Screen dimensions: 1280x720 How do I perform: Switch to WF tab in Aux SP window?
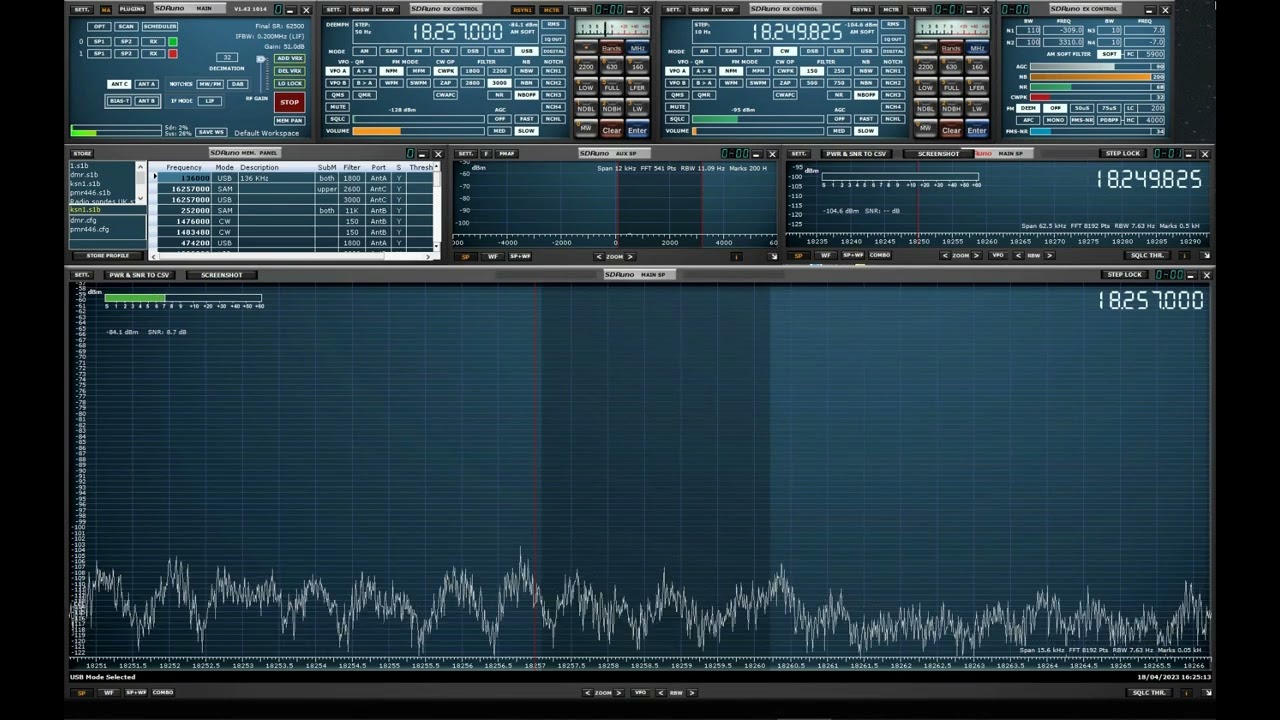pyautogui.click(x=493, y=257)
